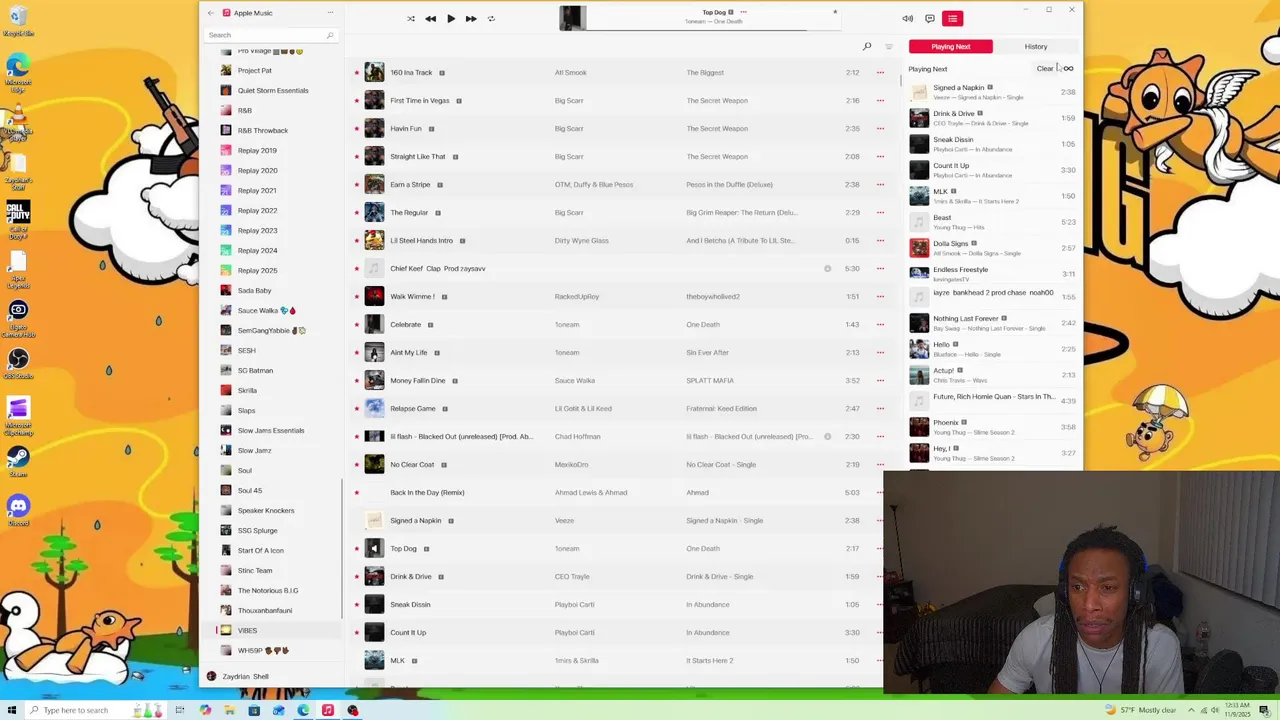Click Lil Steel Hands Intro album art
Image resolution: width=1280 pixels, height=720 pixels.
coord(374,240)
